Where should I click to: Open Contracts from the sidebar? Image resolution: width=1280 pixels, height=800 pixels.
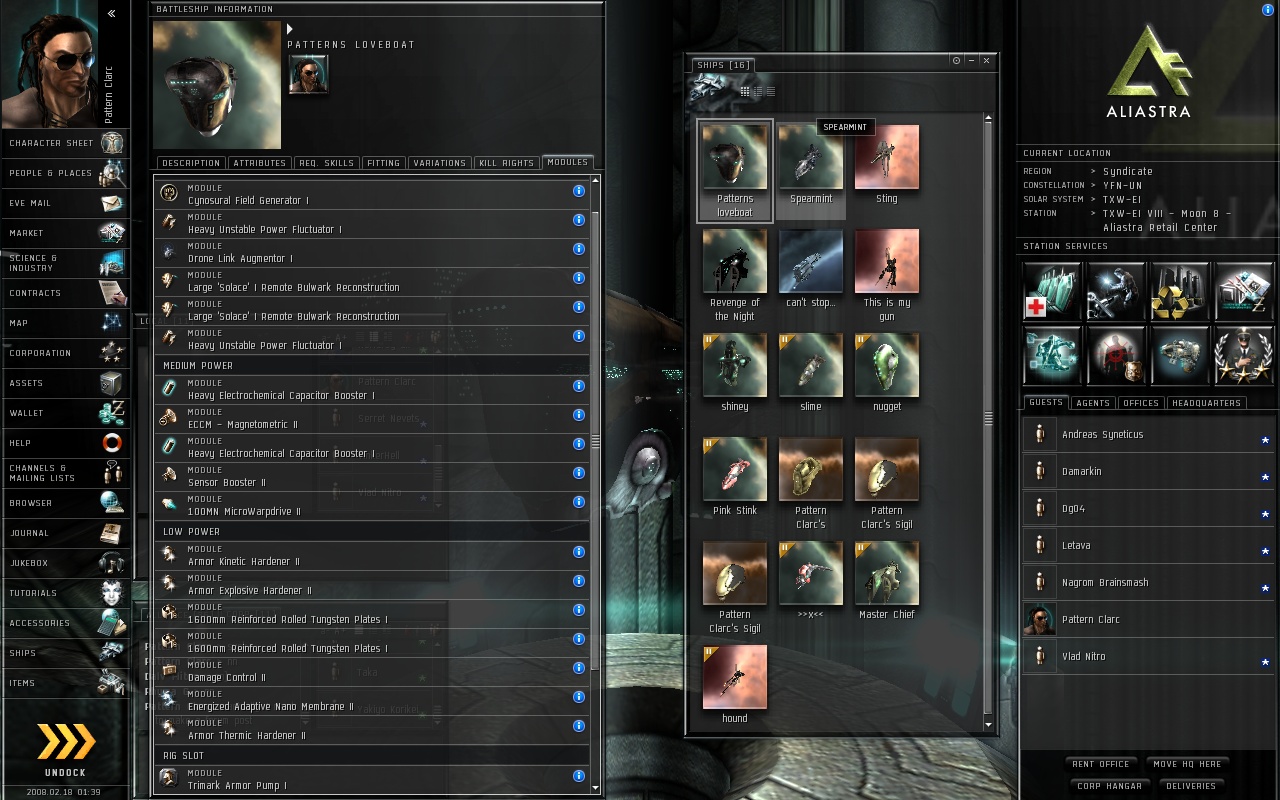[65, 293]
